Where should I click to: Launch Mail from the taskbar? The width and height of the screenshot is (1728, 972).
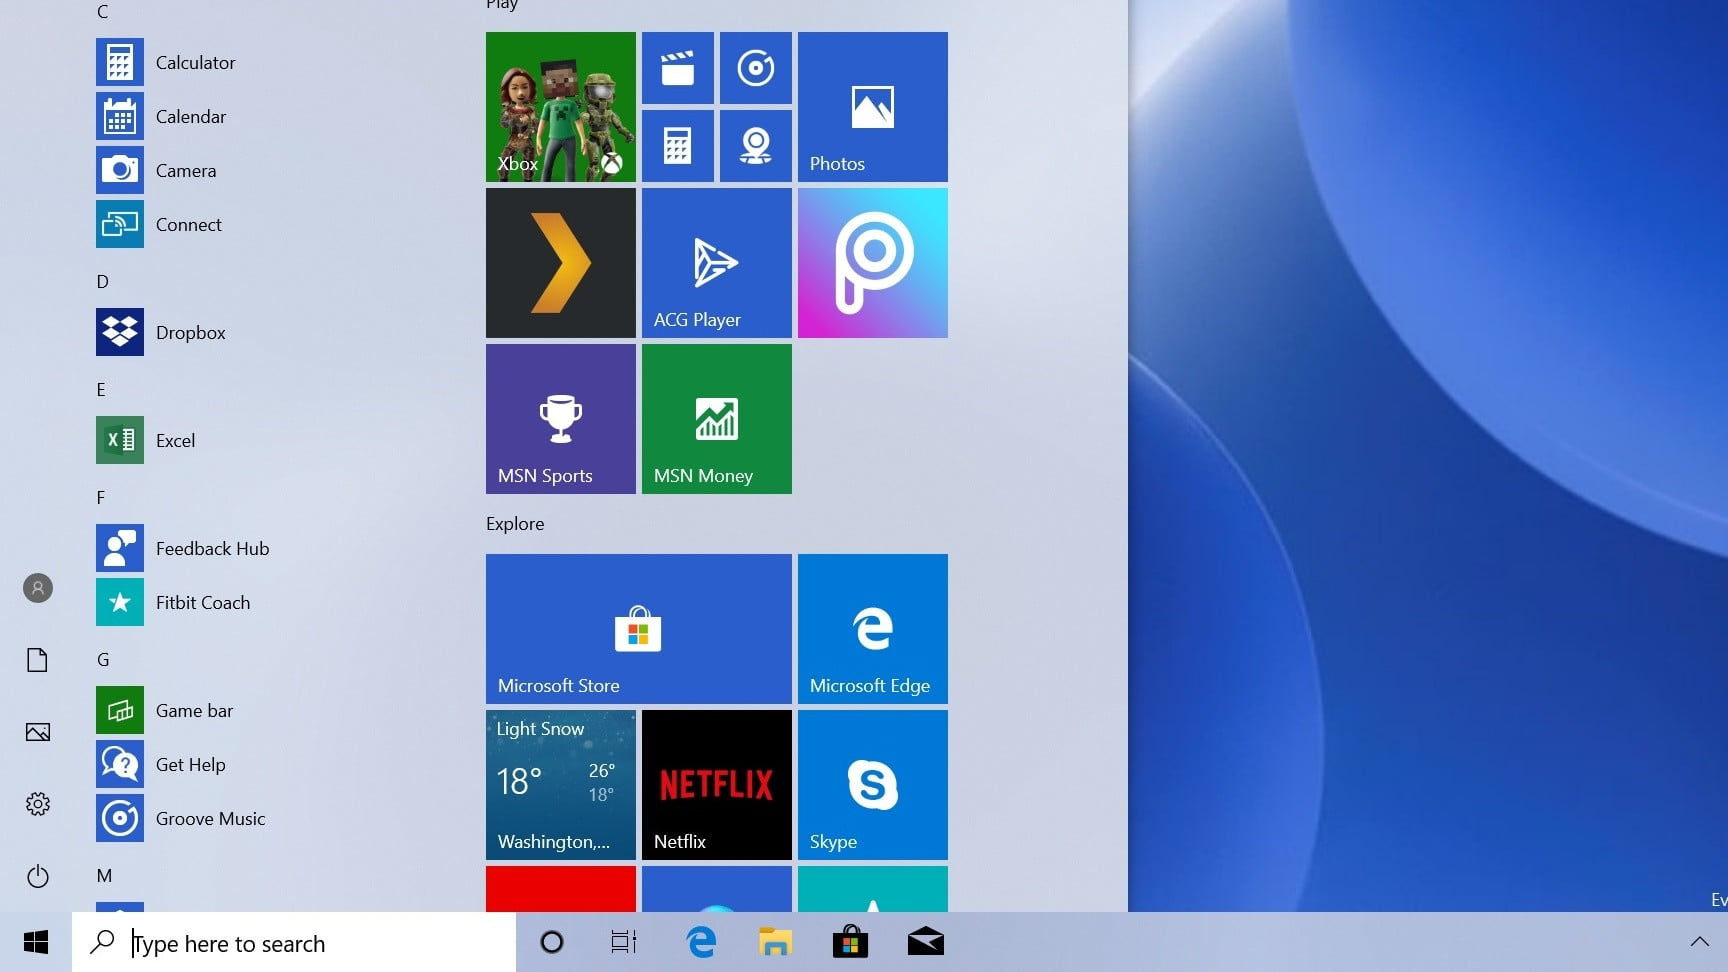coord(925,941)
